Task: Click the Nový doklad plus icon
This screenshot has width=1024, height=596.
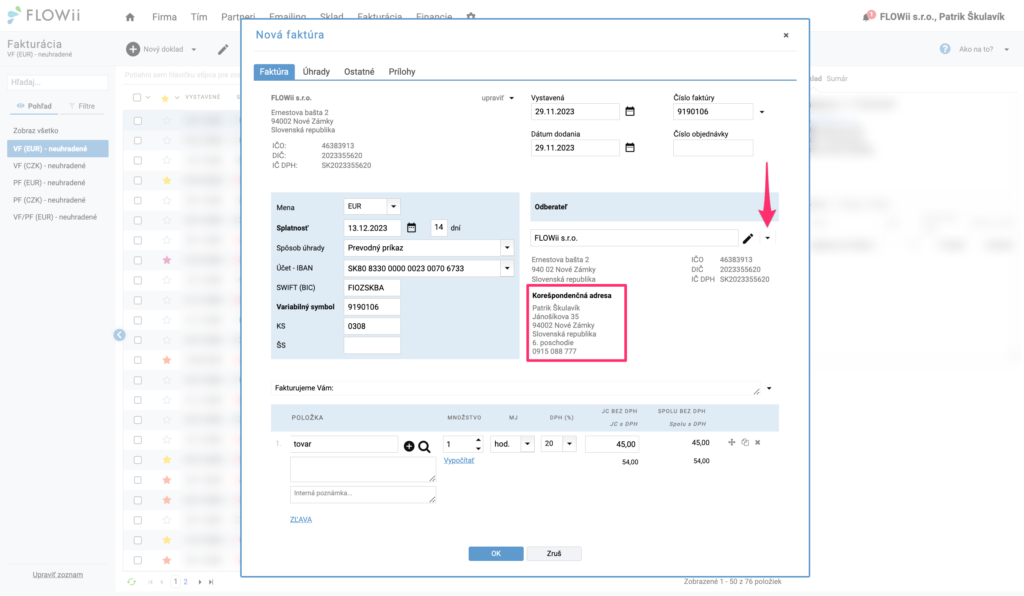Action: tap(133, 49)
